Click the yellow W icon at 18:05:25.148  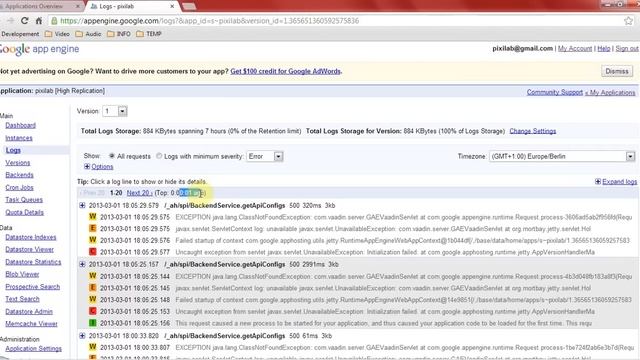[x=93, y=299]
